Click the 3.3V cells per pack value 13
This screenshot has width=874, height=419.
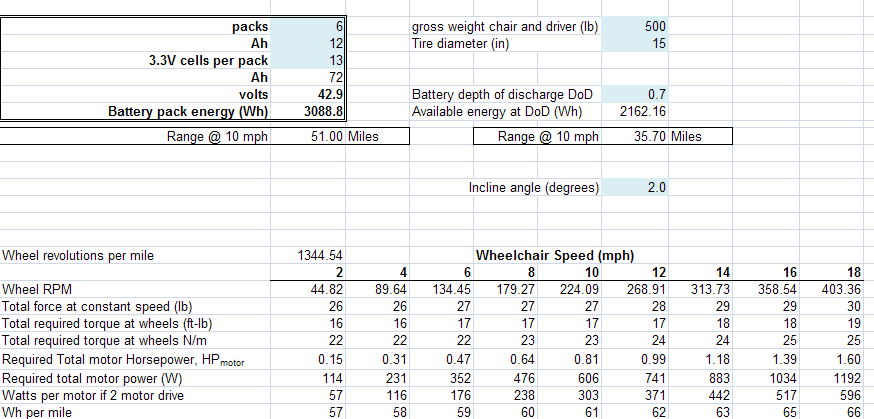coord(308,59)
